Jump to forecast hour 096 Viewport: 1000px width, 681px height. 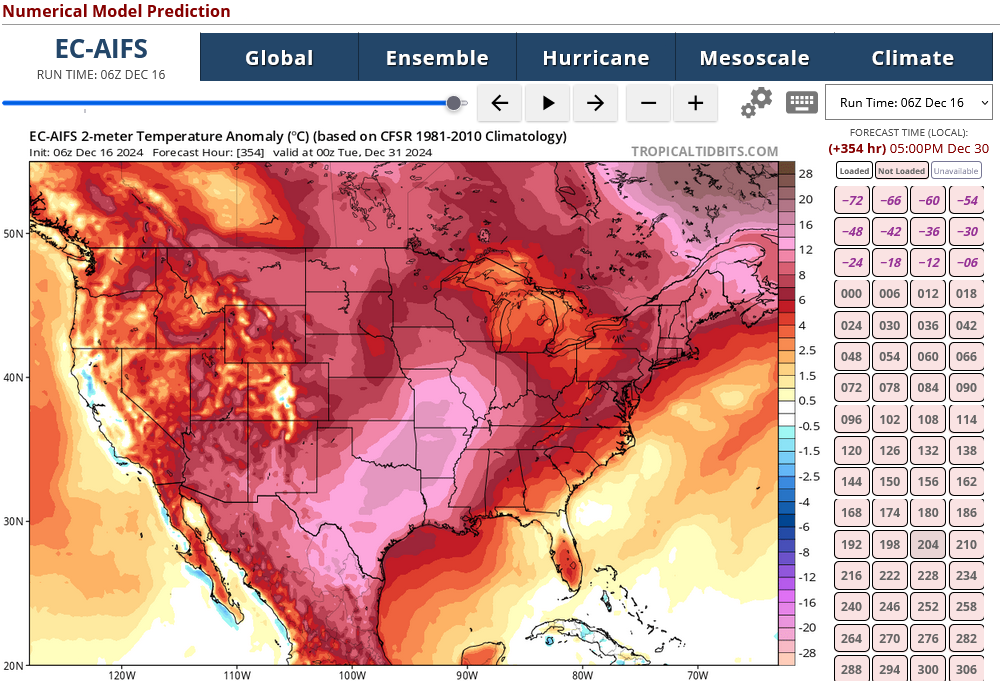pos(851,420)
